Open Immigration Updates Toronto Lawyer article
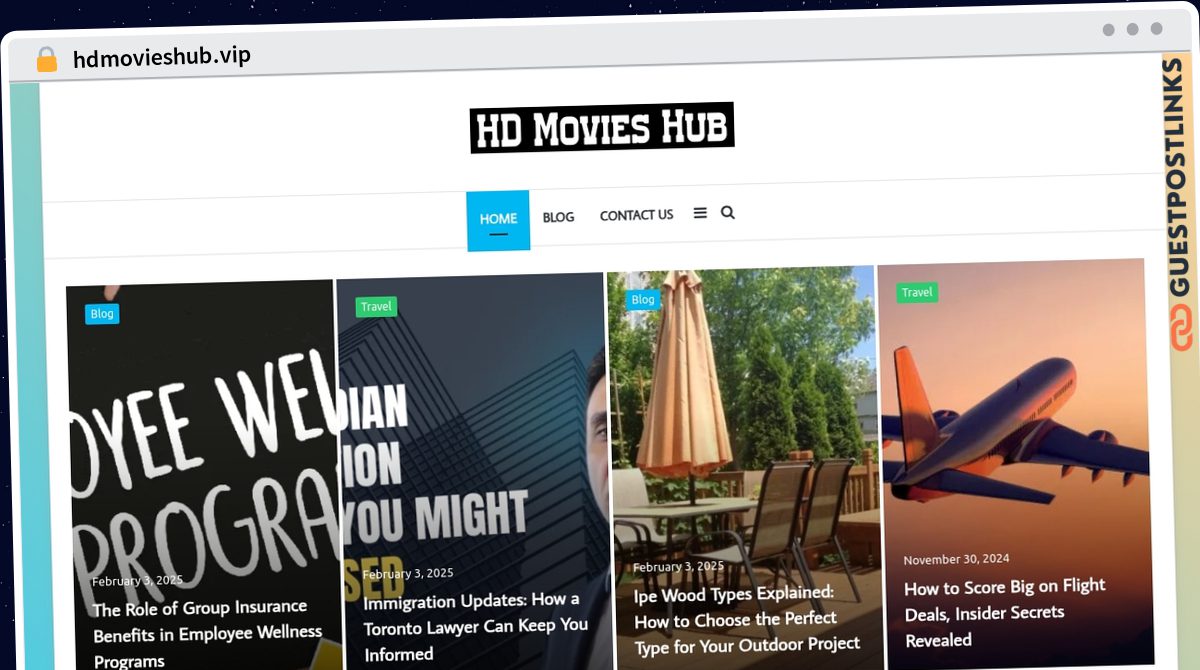The height and width of the screenshot is (670, 1200). pyautogui.click(x=475, y=627)
